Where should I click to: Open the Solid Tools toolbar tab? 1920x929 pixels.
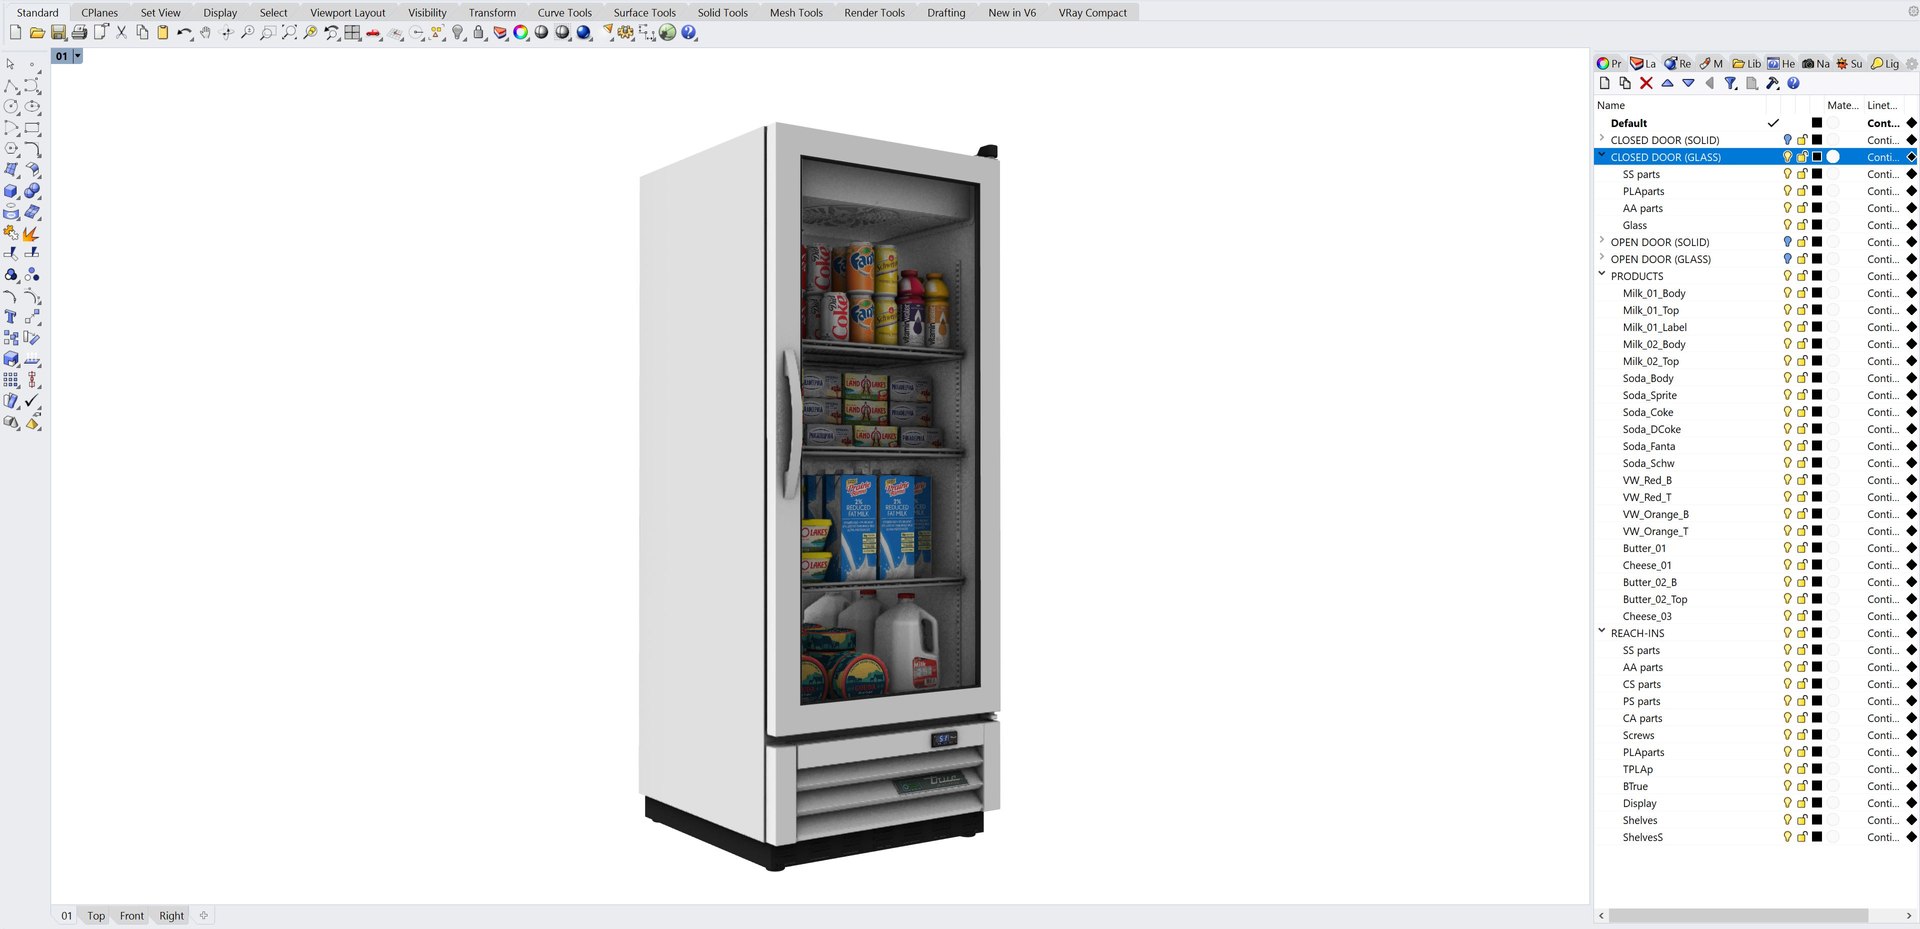pos(723,13)
